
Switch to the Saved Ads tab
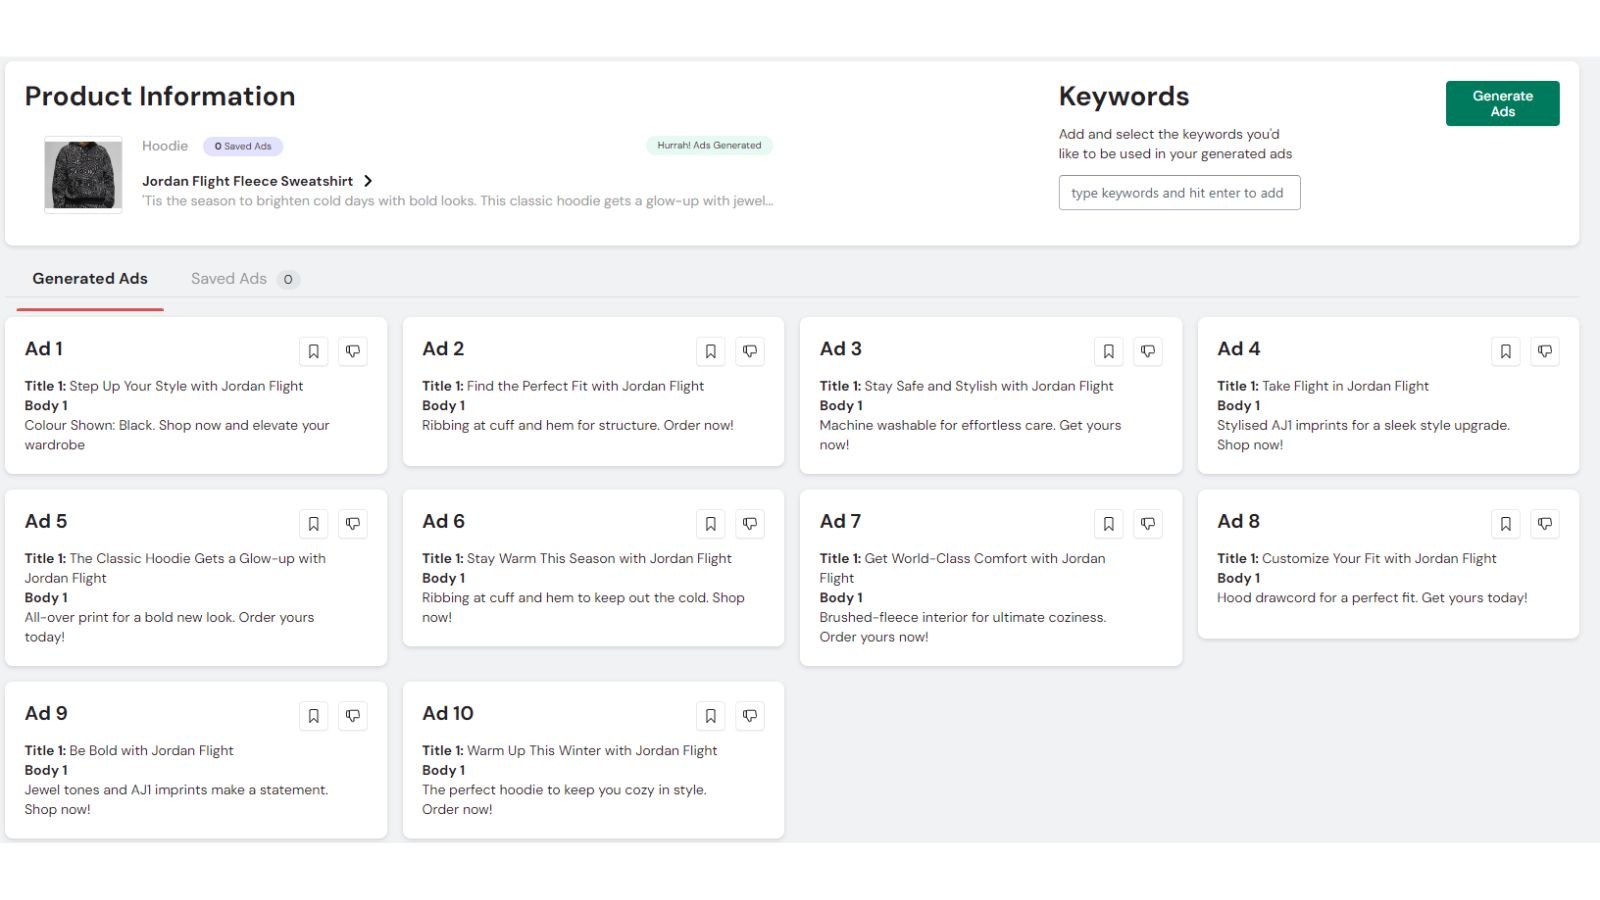[229, 279]
